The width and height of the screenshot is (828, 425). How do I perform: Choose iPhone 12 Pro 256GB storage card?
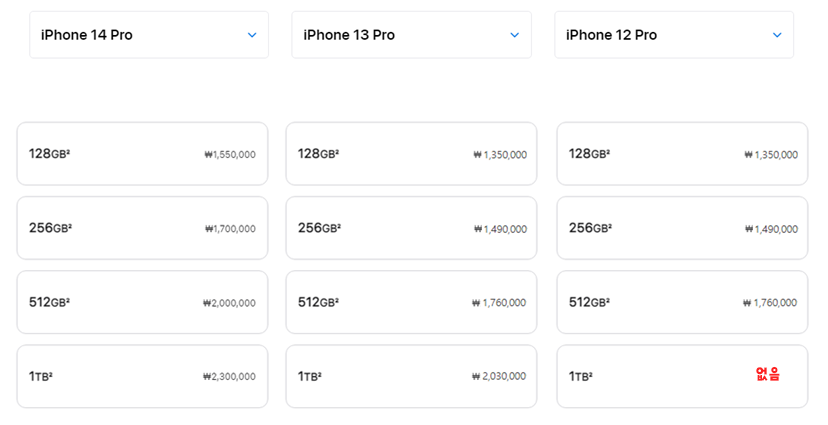pos(682,228)
